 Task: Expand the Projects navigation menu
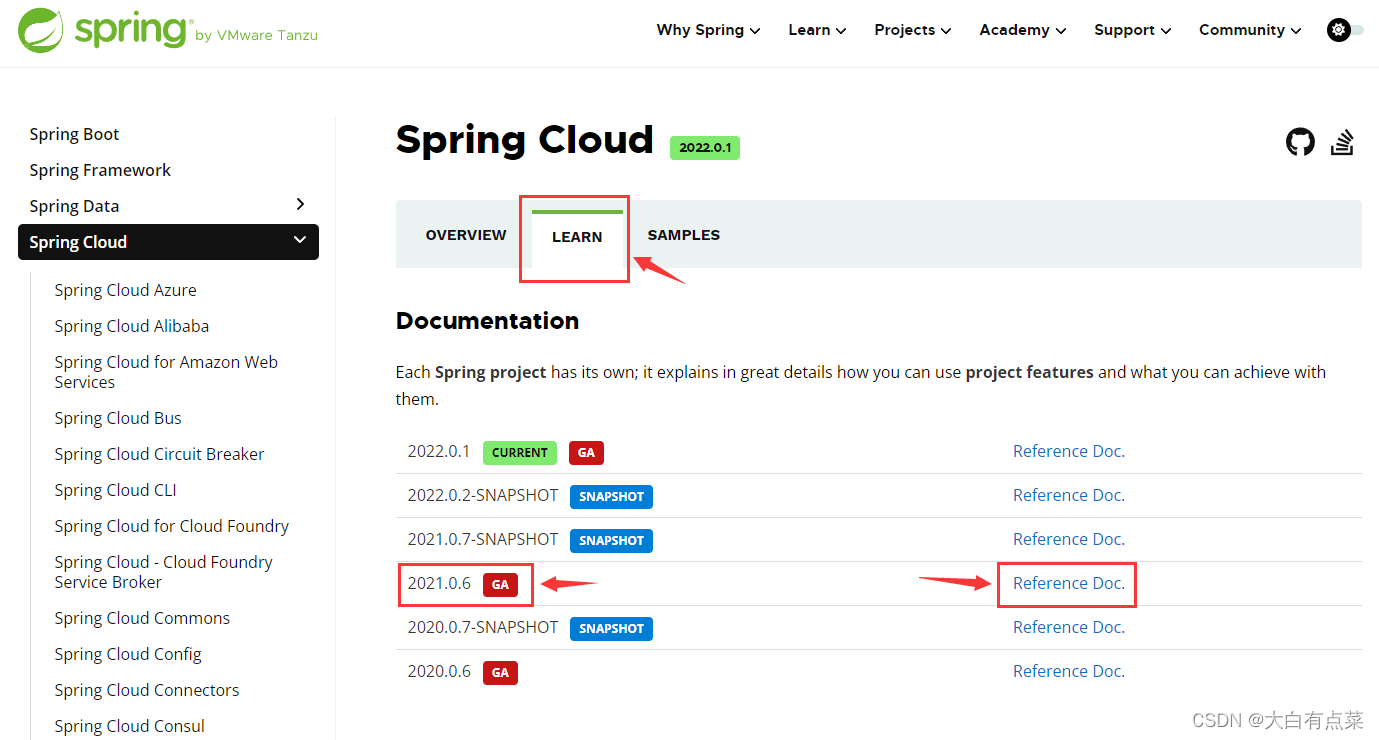912,30
